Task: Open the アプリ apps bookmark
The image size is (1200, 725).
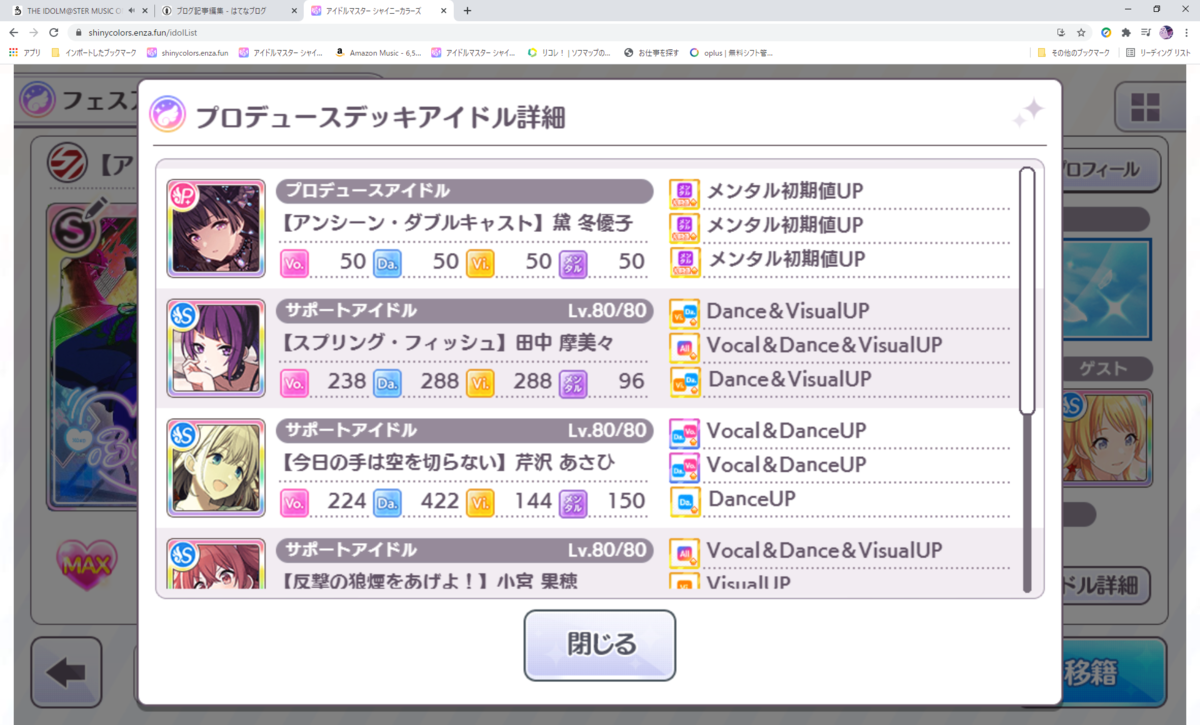Action: (x=24, y=53)
